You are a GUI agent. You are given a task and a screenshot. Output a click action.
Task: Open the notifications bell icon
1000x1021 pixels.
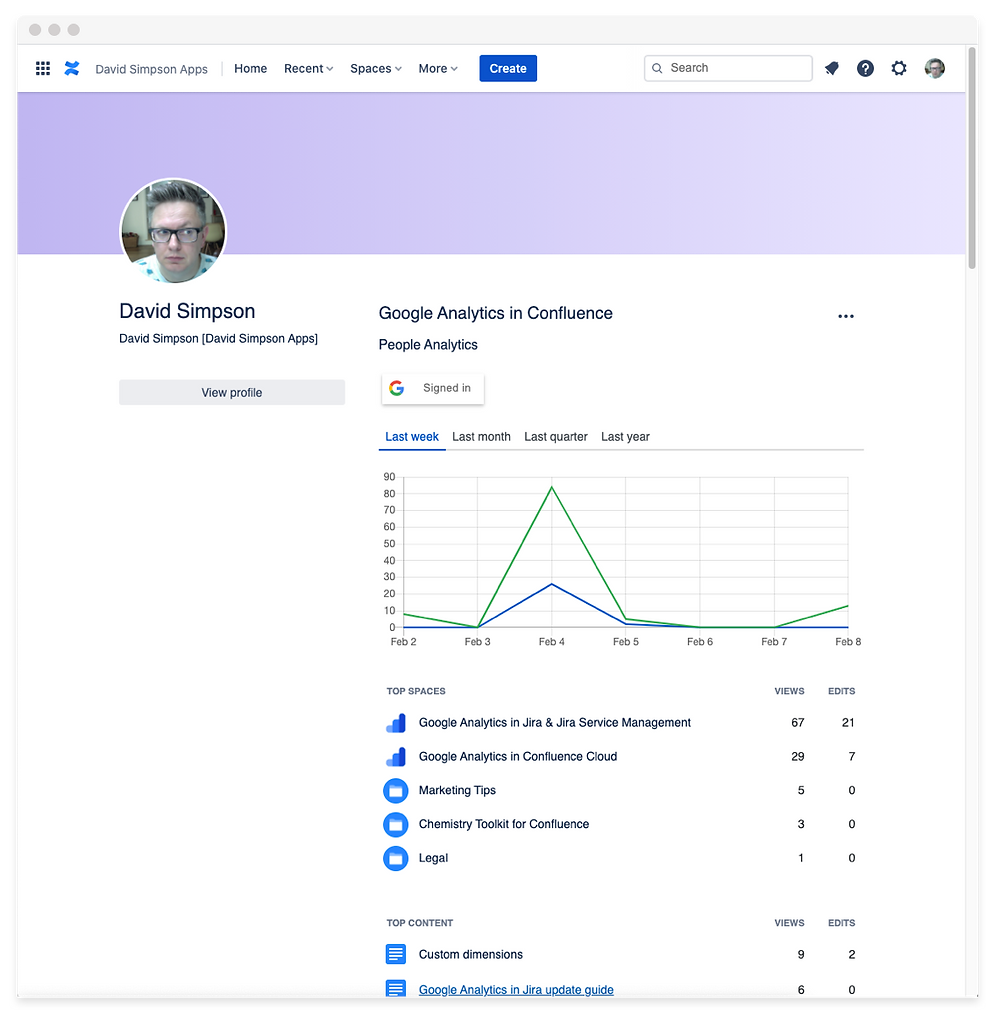(x=831, y=68)
